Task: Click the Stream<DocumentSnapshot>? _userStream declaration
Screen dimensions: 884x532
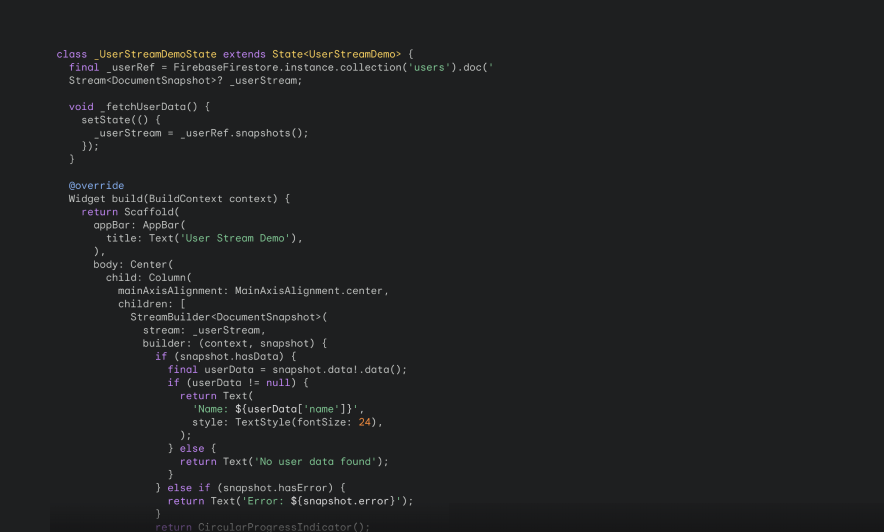Action: pos(185,81)
